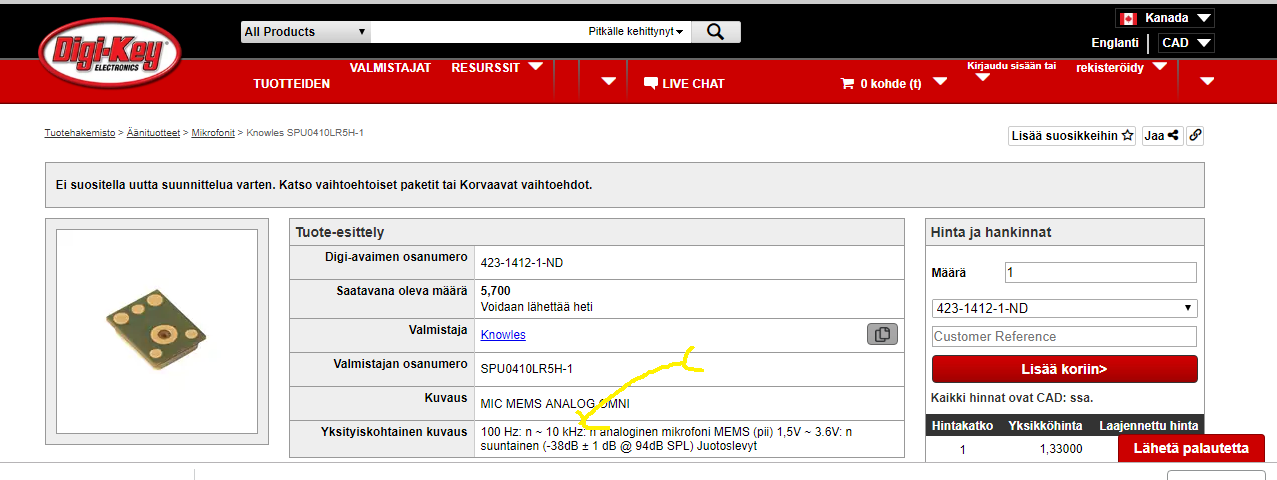Open the 423-1412-1-ND packaging dropdown

(x=1064, y=308)
